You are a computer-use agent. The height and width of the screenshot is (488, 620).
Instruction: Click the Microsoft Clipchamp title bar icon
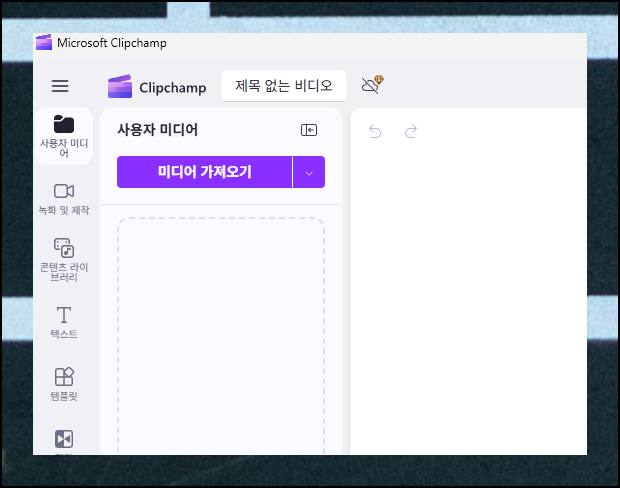pyautogui.click(x=44, y=42)
